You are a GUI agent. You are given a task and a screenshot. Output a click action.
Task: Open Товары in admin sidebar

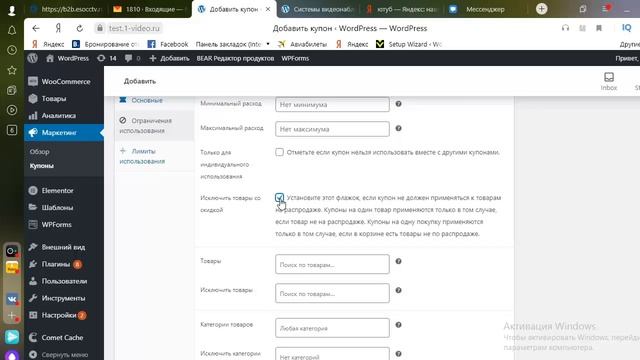[64, 98]
